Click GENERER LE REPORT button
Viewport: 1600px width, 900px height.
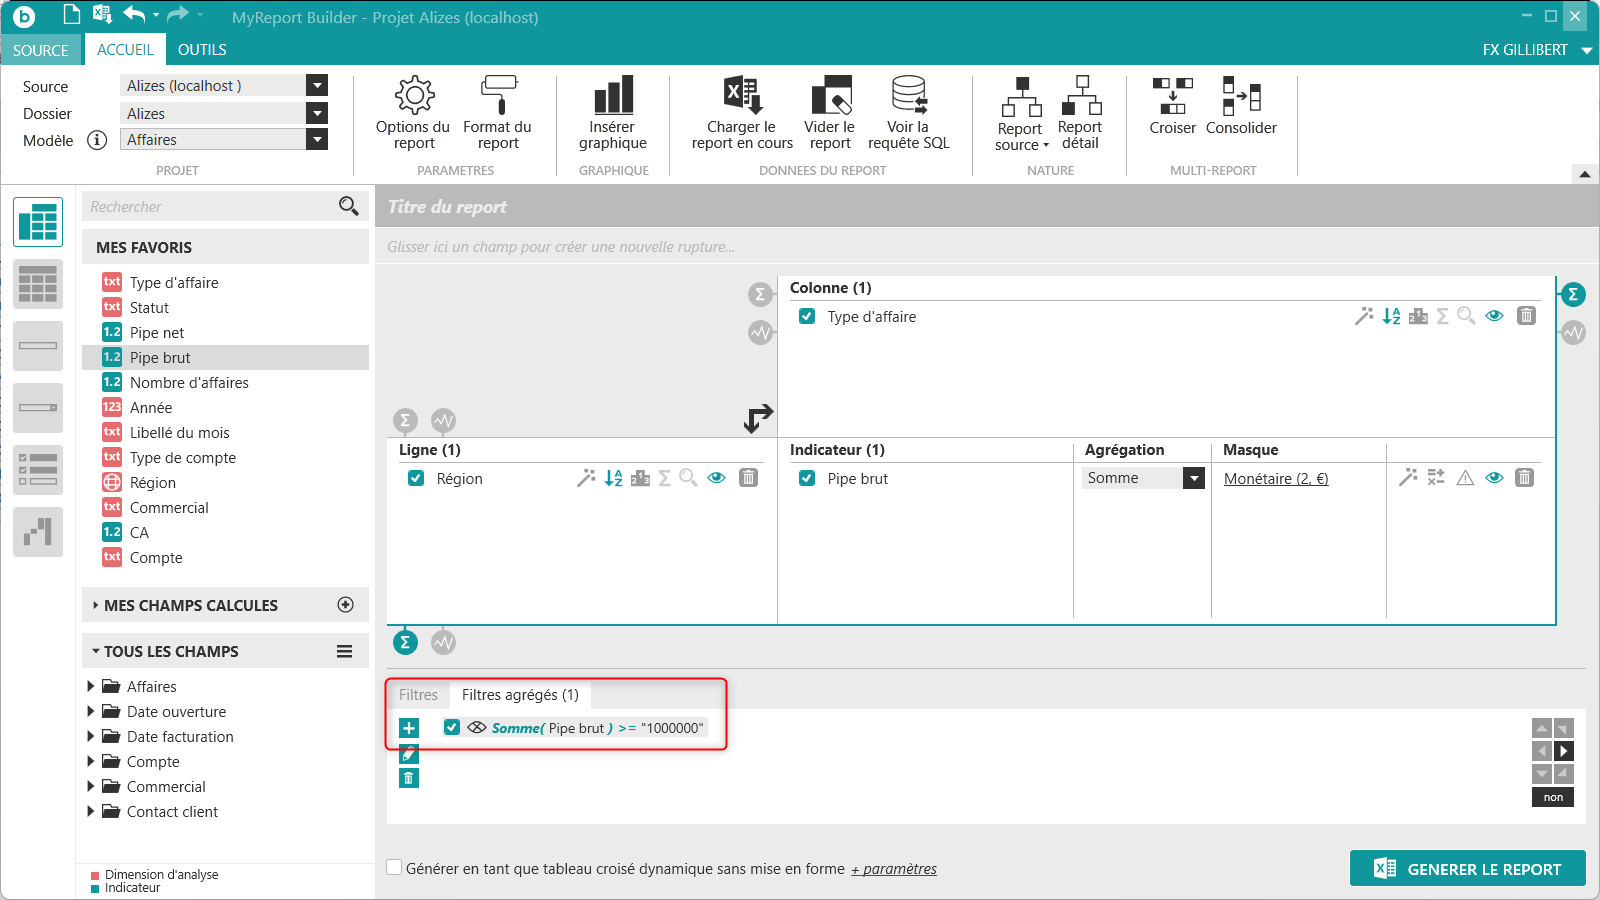tap(1467, 869)
